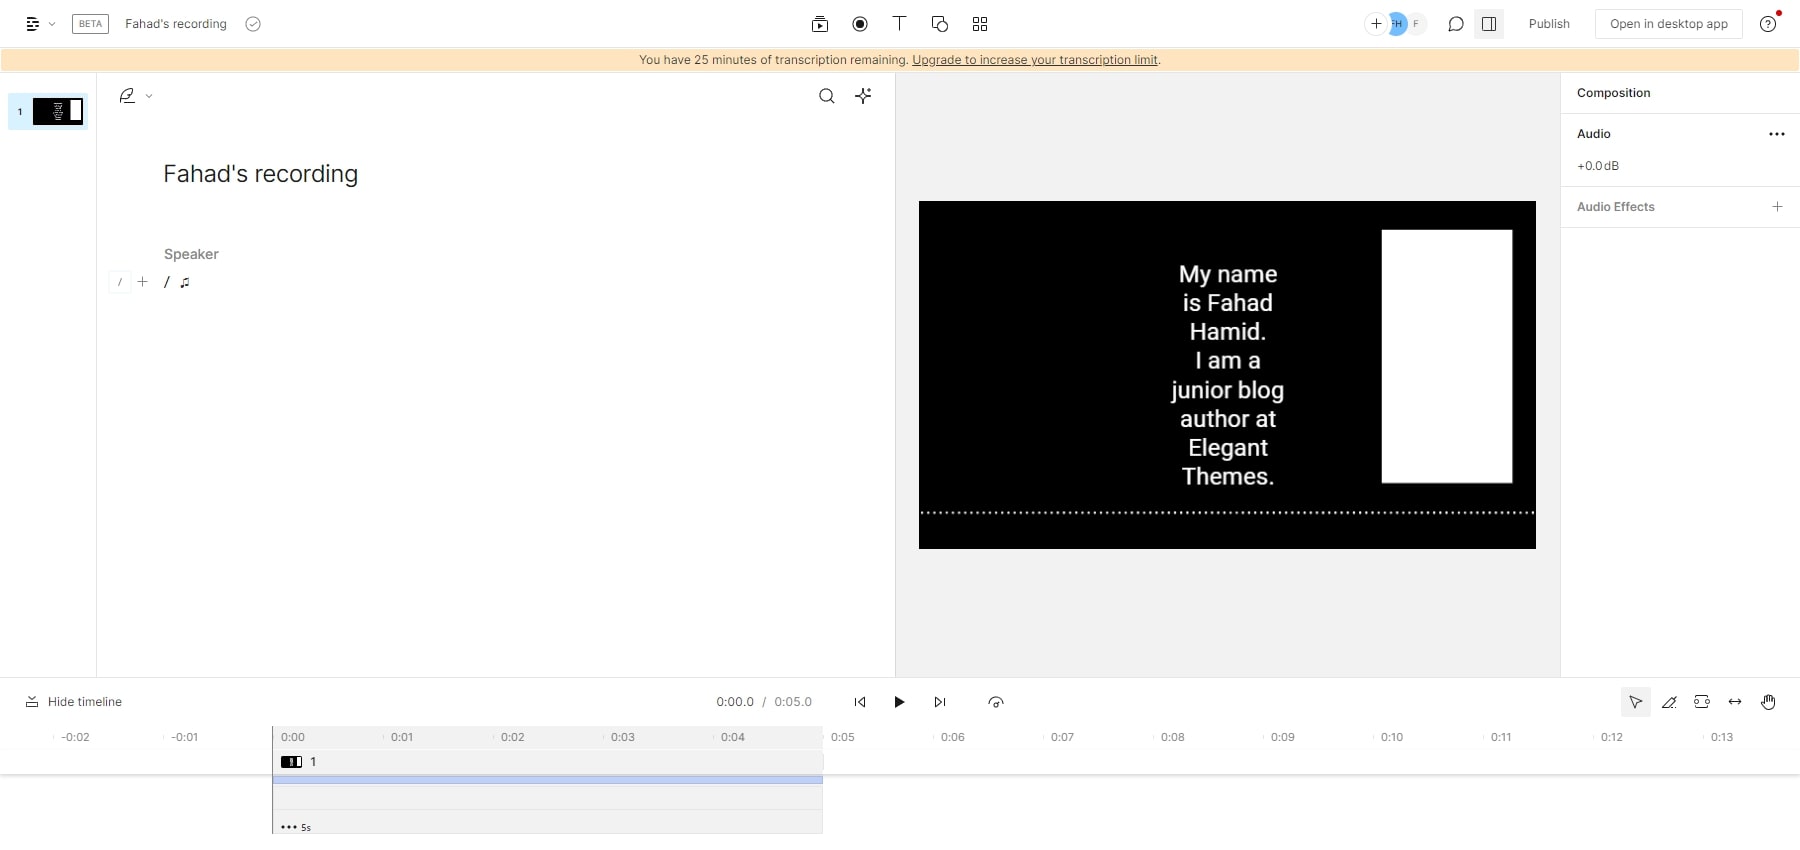Screen dimensions: 1800x850
Task: Select the Text tool icon
Action: click(x=899, y=24)
